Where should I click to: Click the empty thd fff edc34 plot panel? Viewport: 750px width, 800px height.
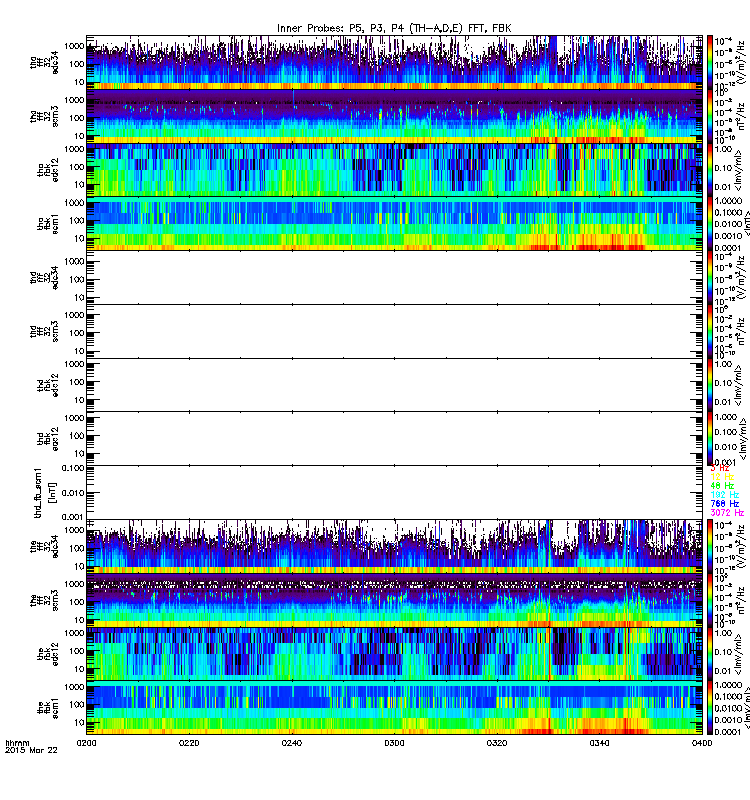click(394, 278)
